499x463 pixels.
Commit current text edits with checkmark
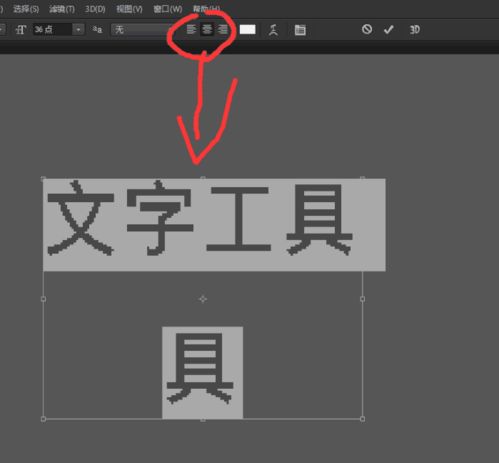pyautogui.click(x=388, y=30)
